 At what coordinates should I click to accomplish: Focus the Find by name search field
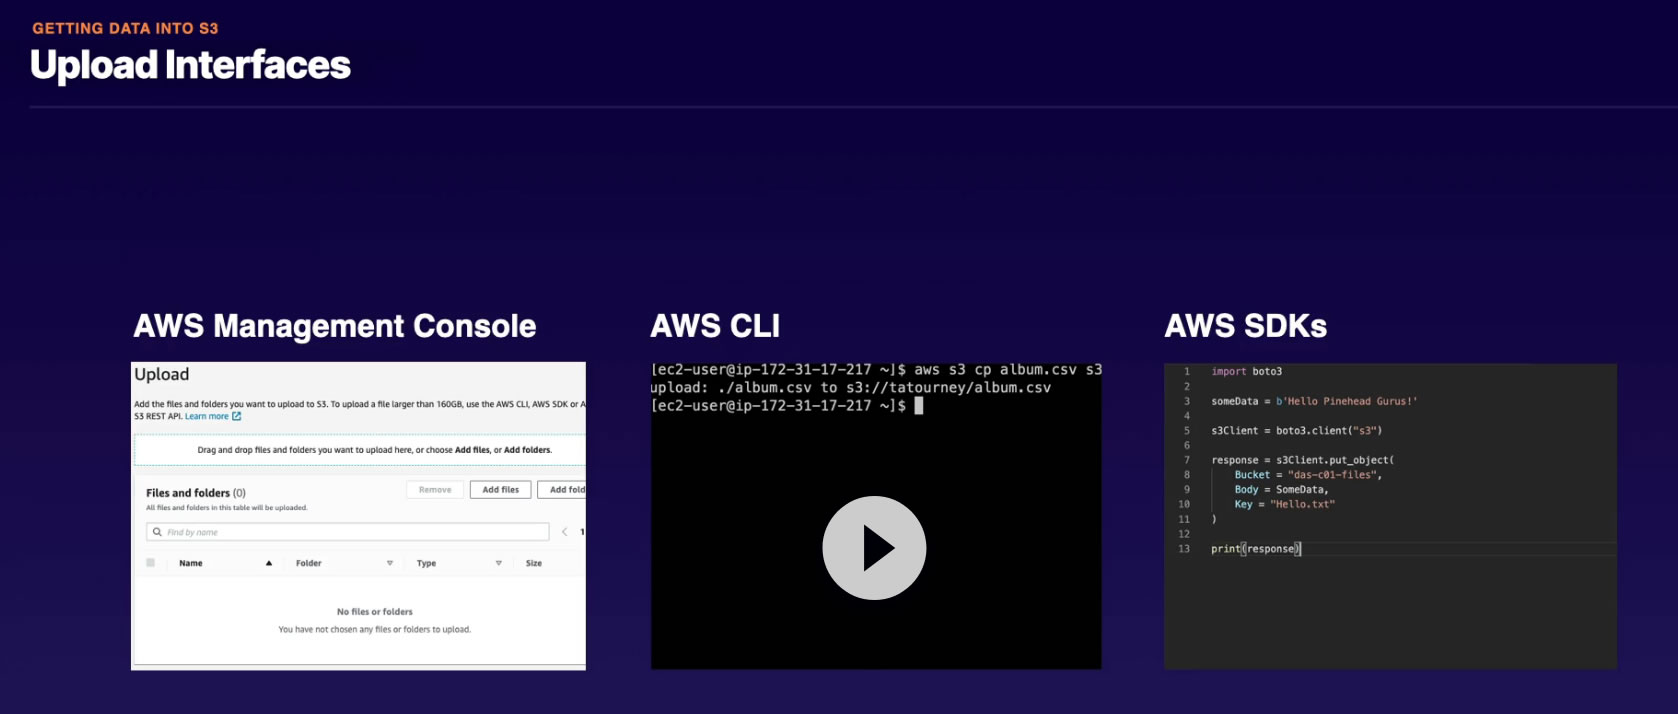click(348, 532)
